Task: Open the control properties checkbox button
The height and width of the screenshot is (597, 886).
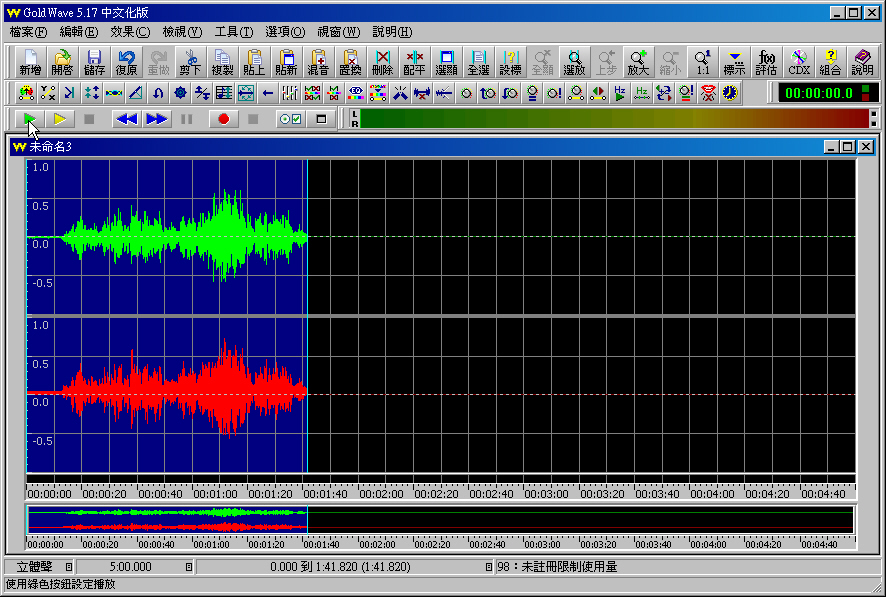Action: click(290, 119)
